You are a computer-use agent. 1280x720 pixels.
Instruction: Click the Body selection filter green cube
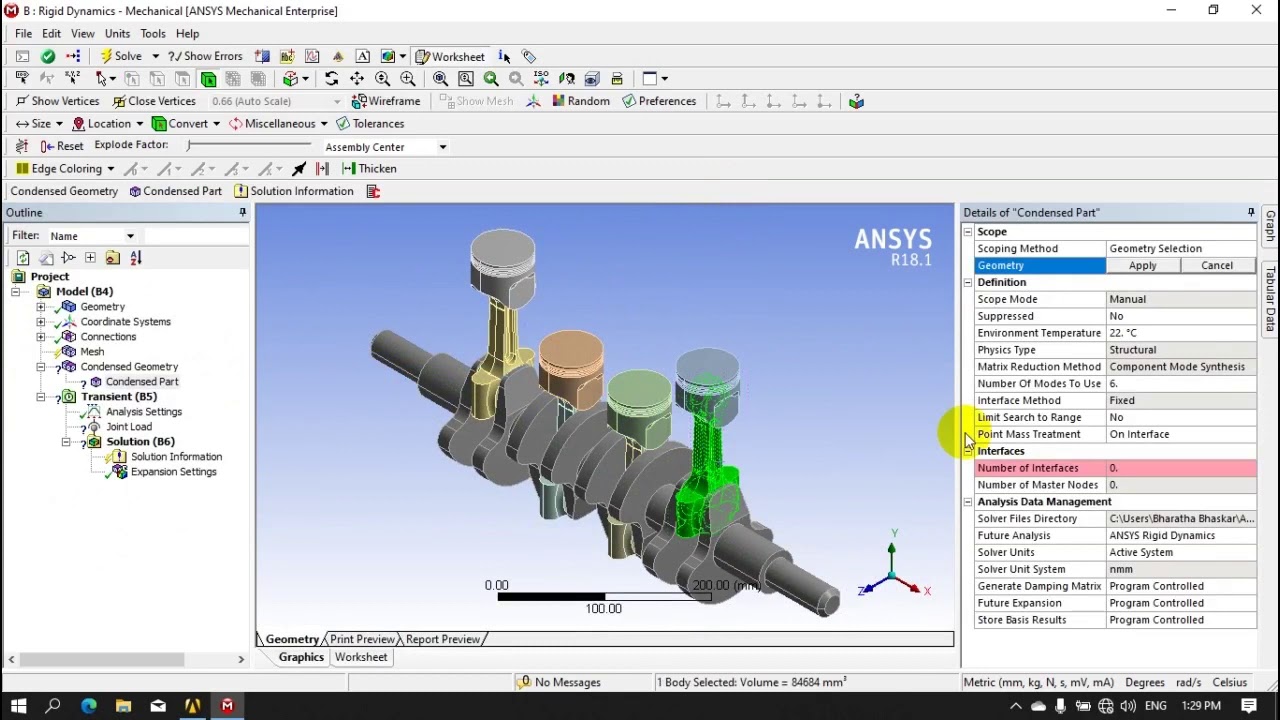point(208,79)
